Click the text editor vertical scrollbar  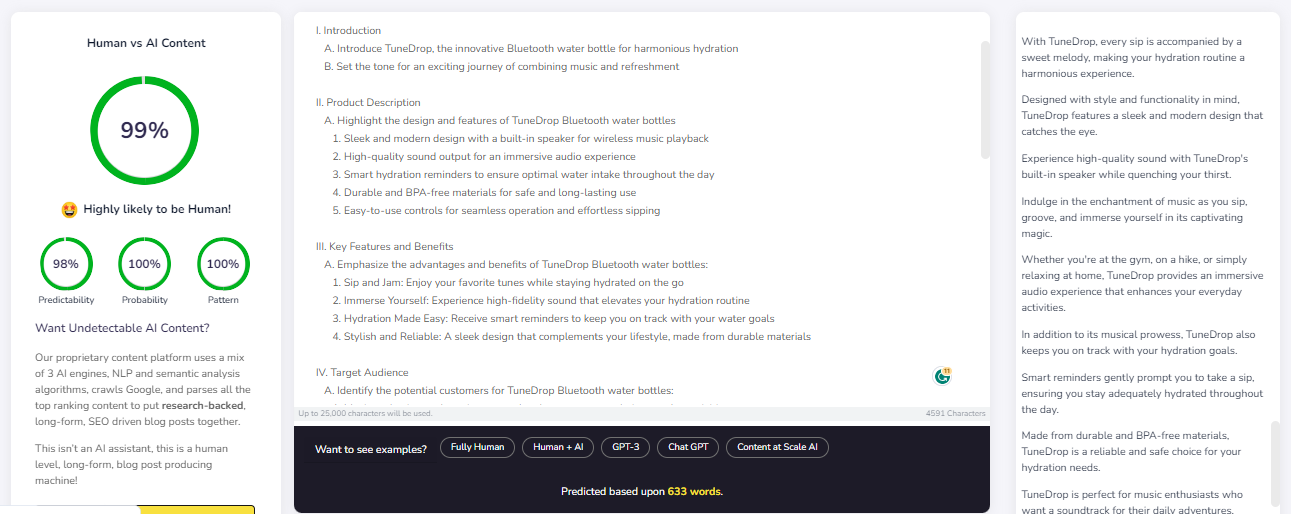(x=985, y=100)
